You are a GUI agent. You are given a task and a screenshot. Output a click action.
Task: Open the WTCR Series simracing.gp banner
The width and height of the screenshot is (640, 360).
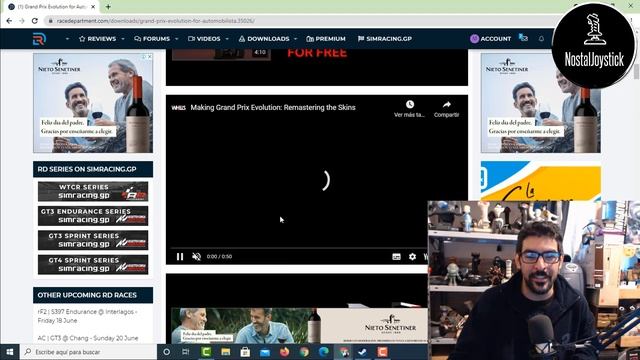[x=93, y=191]
